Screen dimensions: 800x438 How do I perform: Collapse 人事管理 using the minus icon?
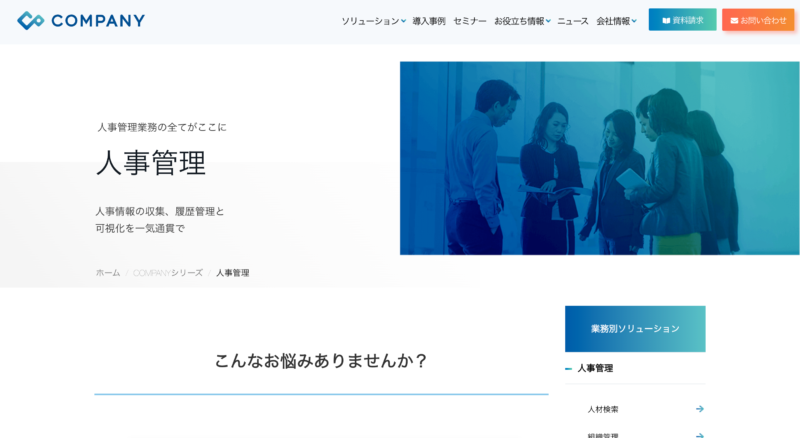click(x=569, y=369)
